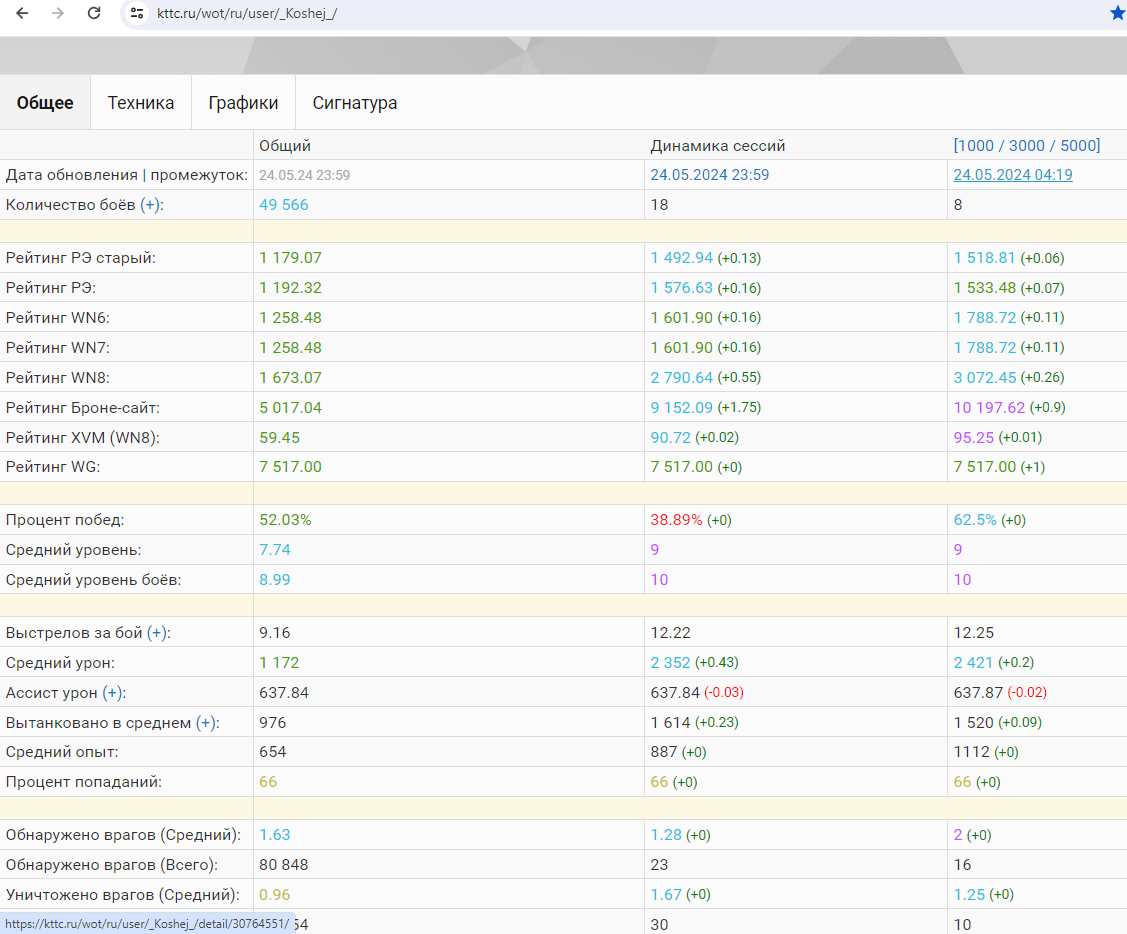Screen dimensions: 1127x934
Task: Reload the current page
Action: (94, 13)
